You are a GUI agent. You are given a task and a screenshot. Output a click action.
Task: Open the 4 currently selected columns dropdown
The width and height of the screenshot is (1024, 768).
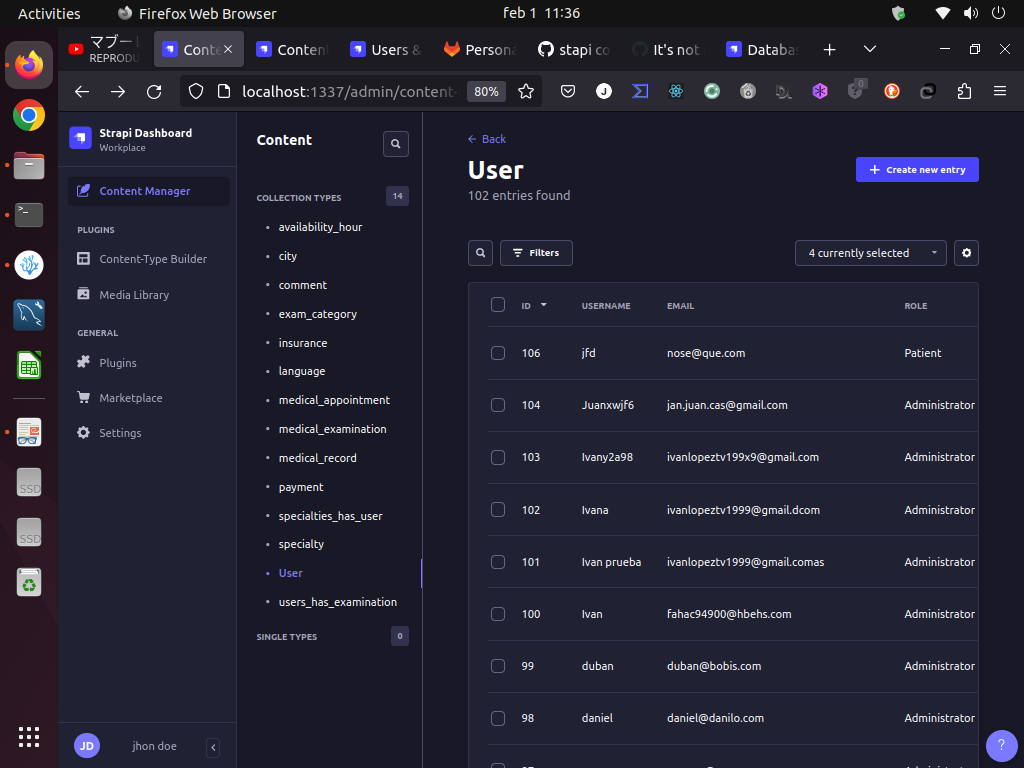tap(869, 253)
